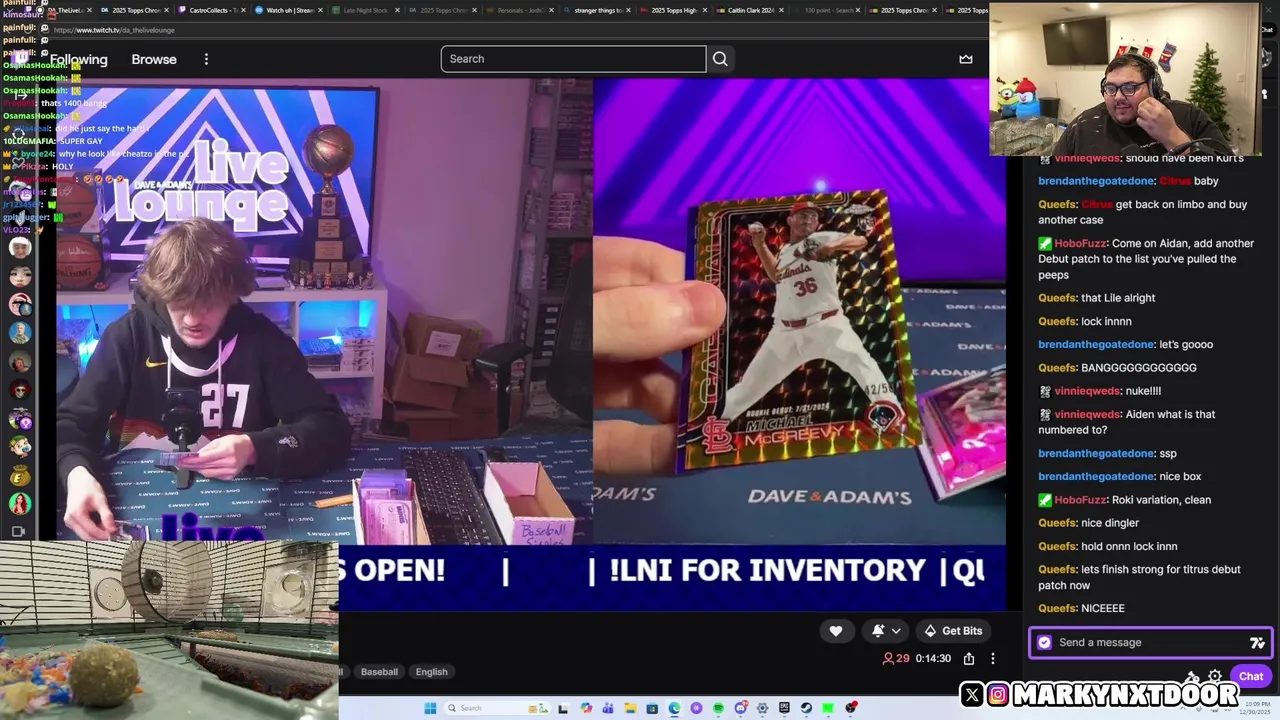The height and width of the screenshot is (720, 1280).
Task: Click username on 'Queefs: NICEEEE' message
Action: (x=1057, y=608)
